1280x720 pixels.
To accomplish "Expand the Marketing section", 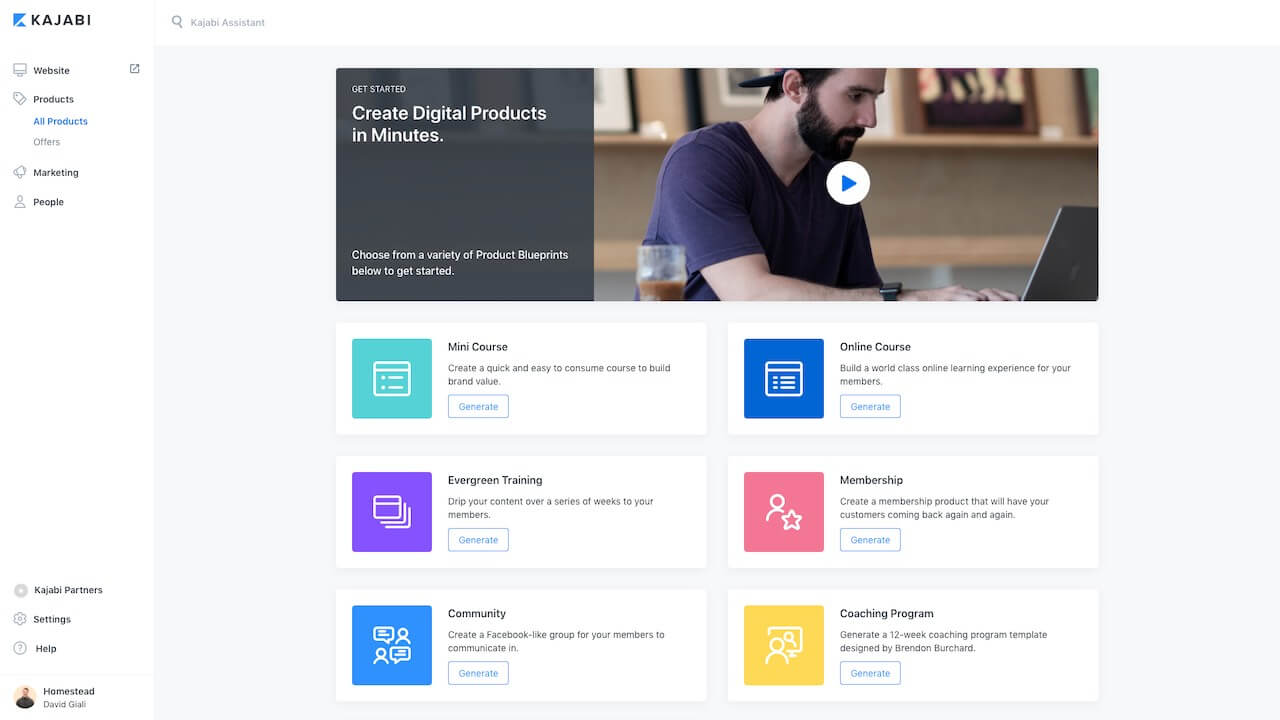I will pos(55,173).
